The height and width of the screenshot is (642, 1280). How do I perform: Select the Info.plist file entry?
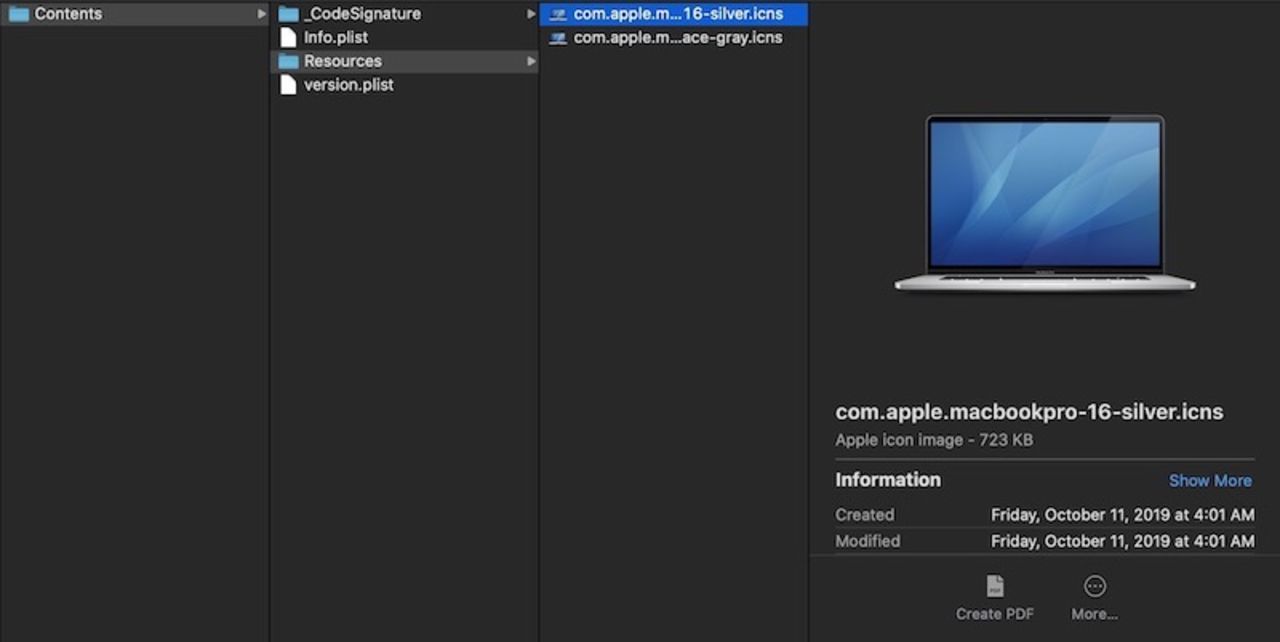click(x=335, y=37)
